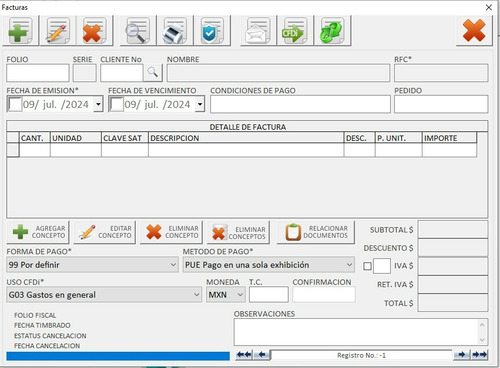Image resolution: width=500 pixels, height=368 pixels.
Task: Click the CONFIRMACION input field
Action: pyautogui.click(x=324, y=295)
